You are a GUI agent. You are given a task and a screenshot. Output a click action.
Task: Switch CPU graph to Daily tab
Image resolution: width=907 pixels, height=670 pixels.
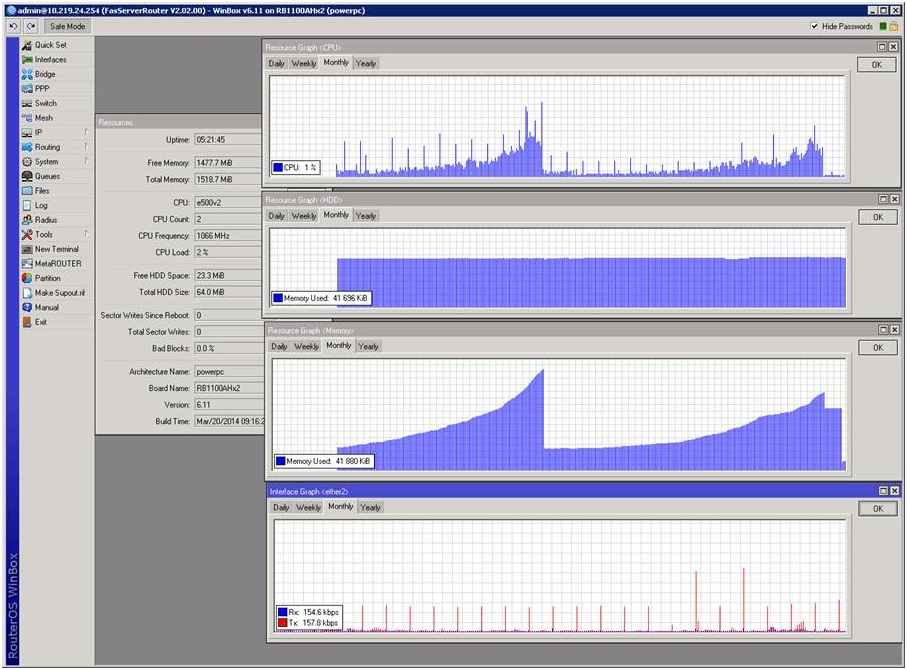click(277, 63)
